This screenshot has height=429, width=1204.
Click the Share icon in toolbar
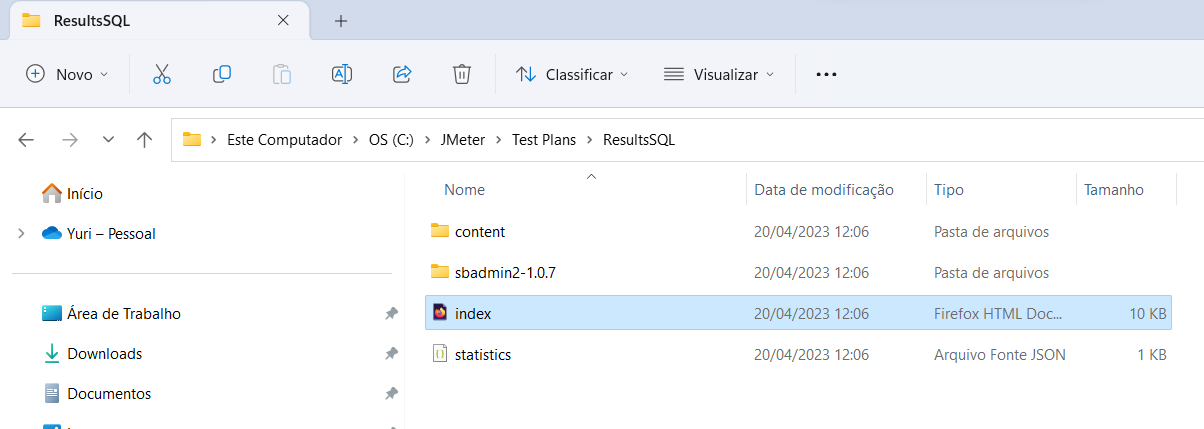402,74
